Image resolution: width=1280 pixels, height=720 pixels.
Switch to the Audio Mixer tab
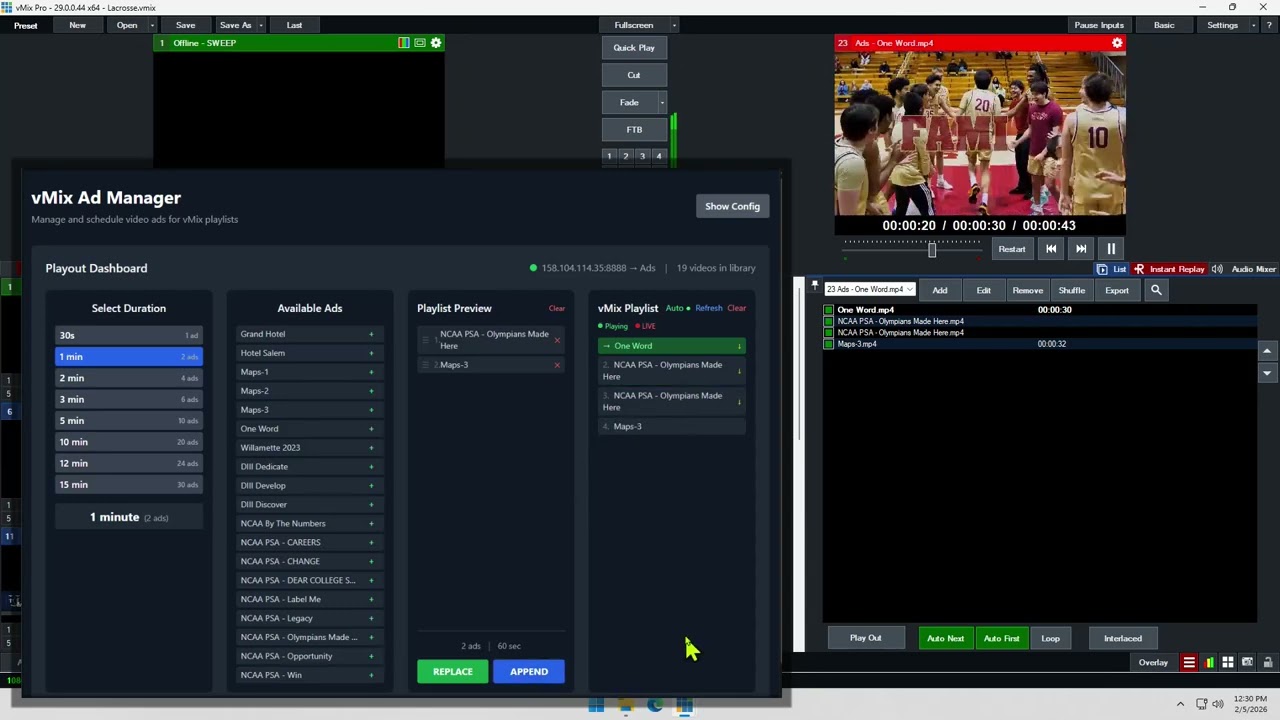pyautogui.click(x=1244, y=269)
